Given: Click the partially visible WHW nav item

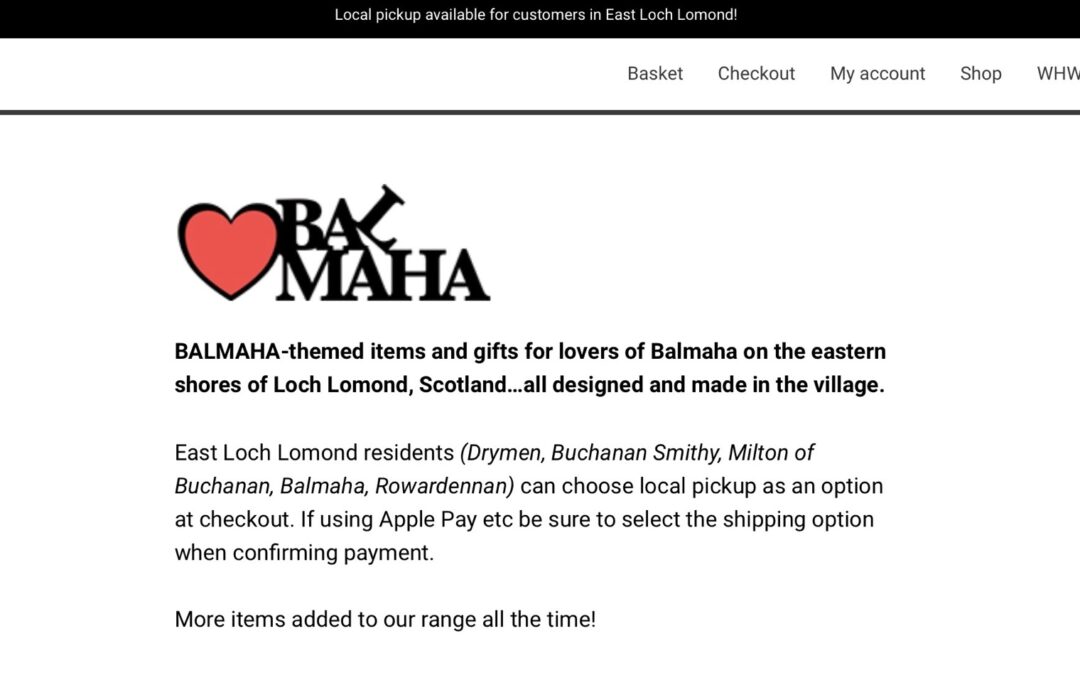Looking at the screenshot, I should (1058, 73).
